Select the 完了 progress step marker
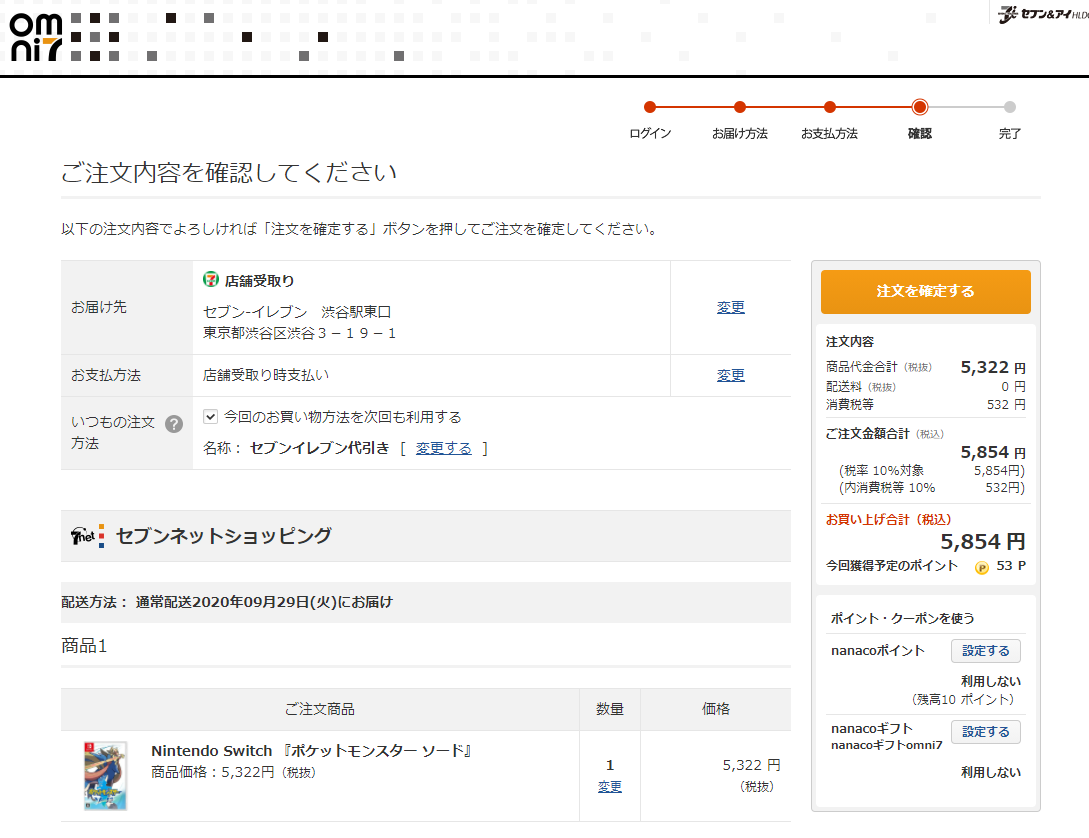Viewport: 1089px width, 838px height. 1010,107
